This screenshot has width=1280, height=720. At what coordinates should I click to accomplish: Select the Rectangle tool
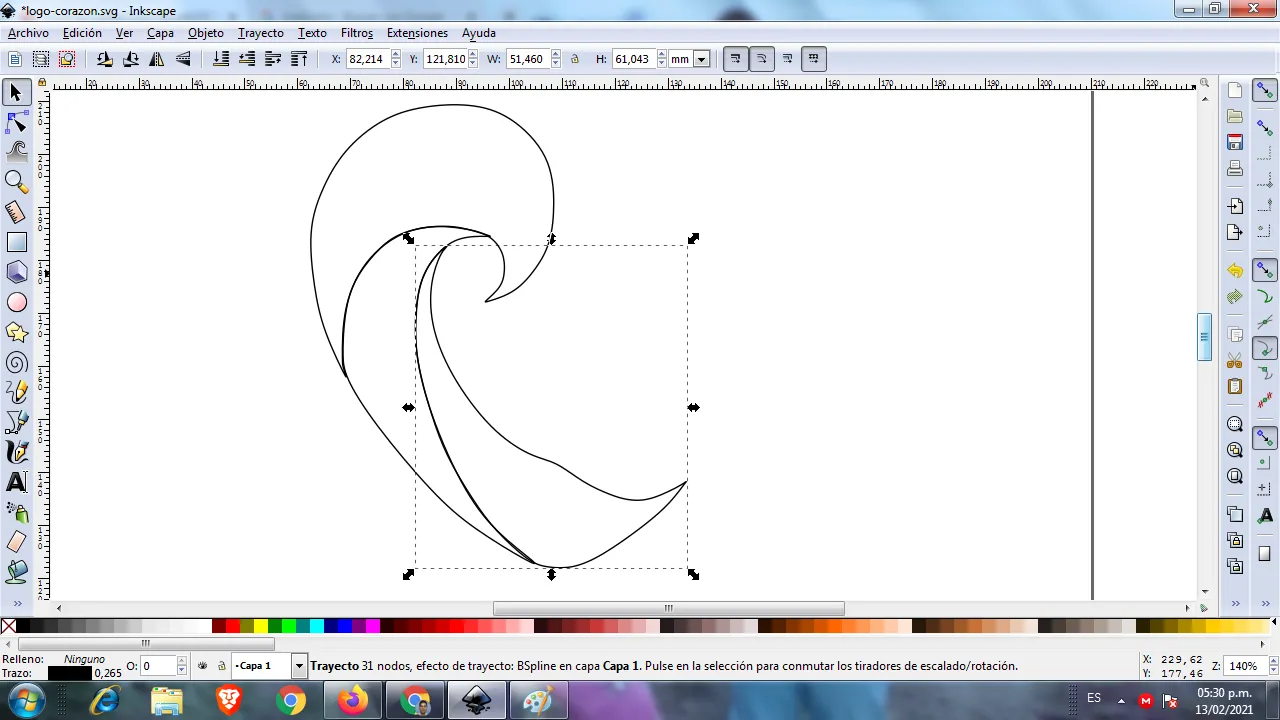[16, 242]
